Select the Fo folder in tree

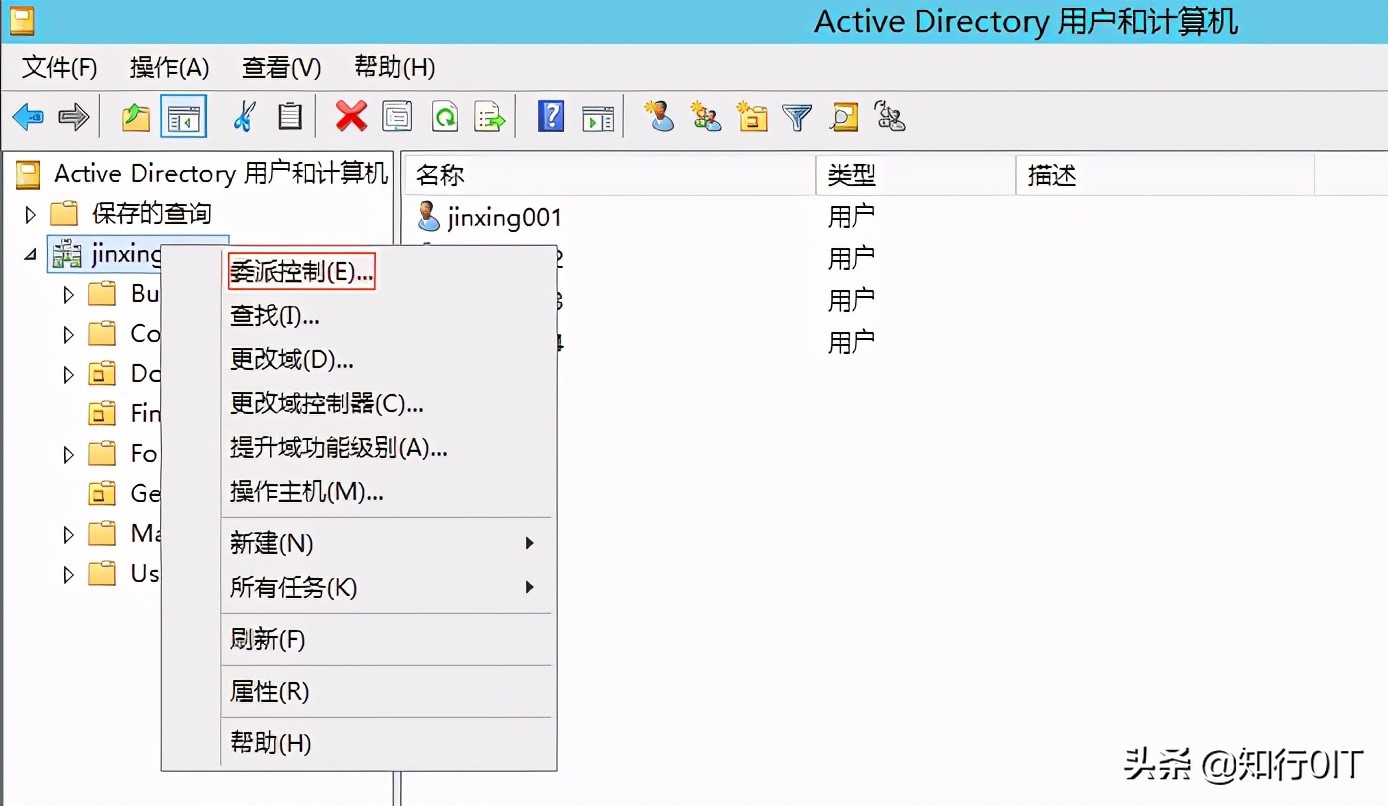(x=145, y=453)
